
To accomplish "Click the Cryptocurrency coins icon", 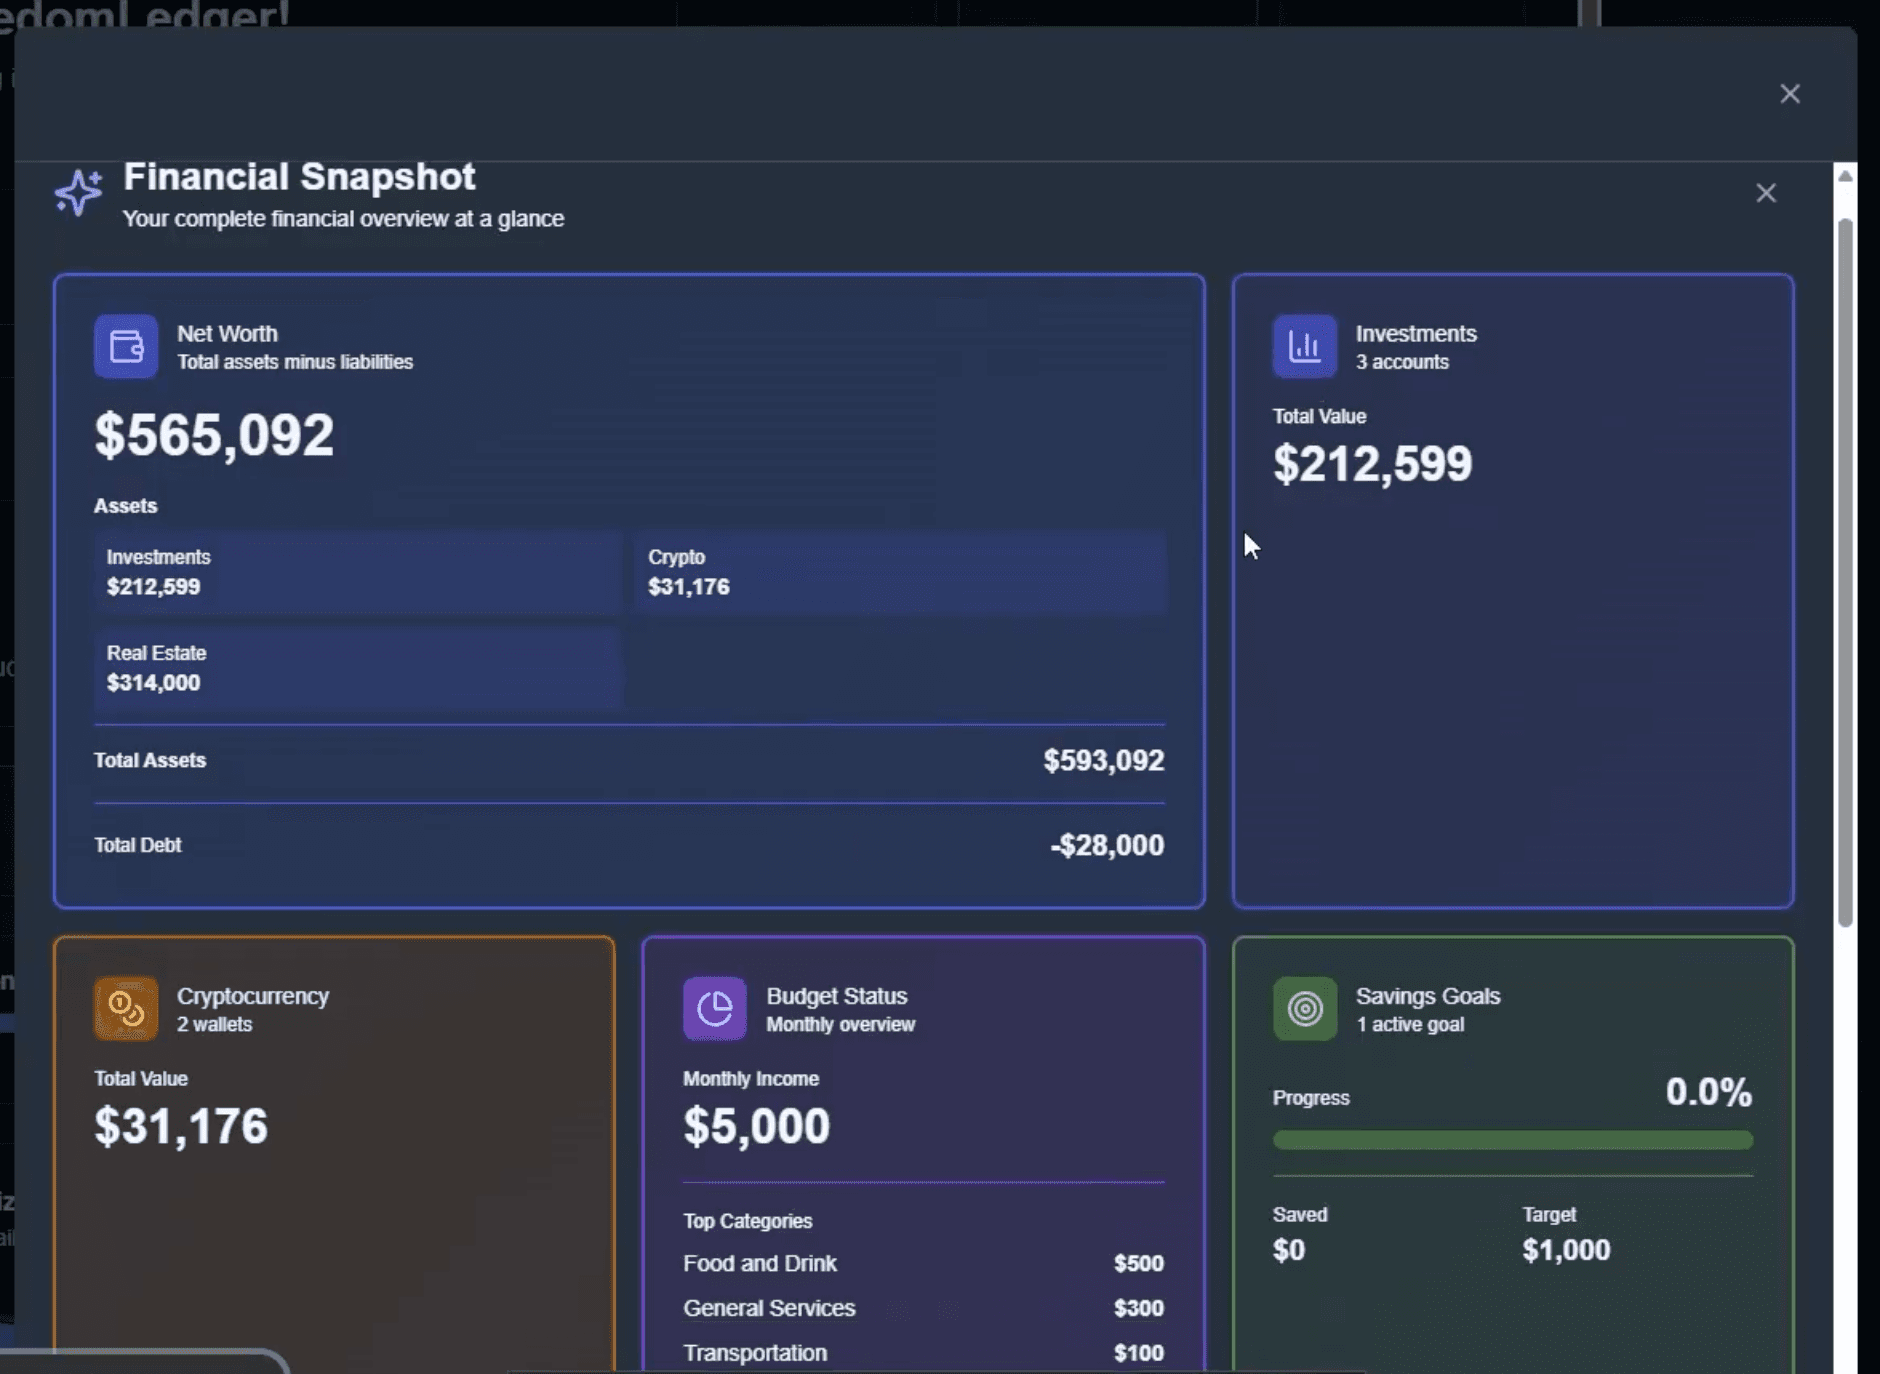I will tap(123, 1007).
